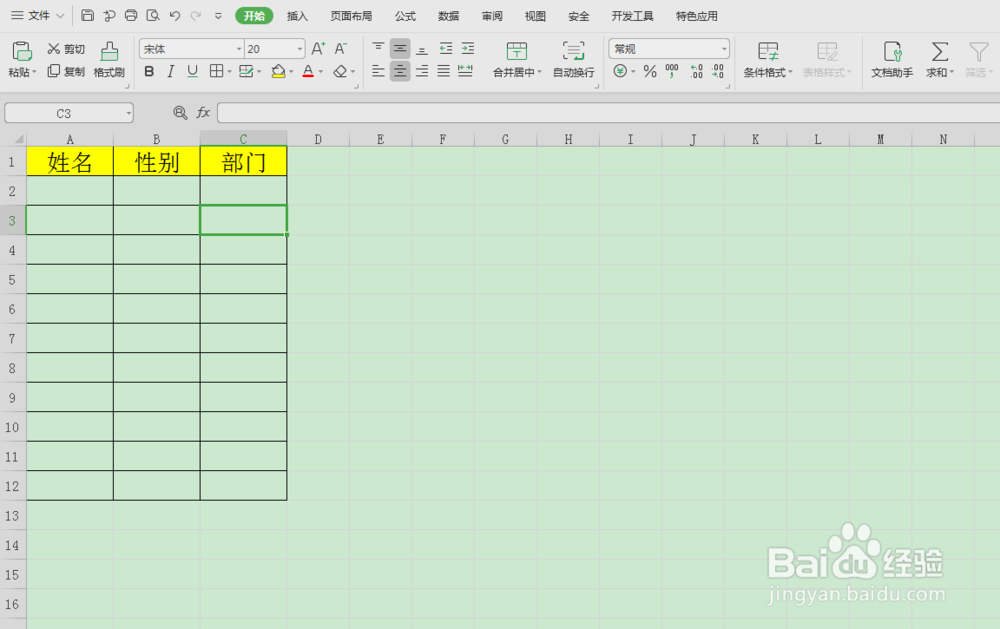Screen dimensions: 1000x629
Task: Toggle vertical middle alignment
Action: 400,48
